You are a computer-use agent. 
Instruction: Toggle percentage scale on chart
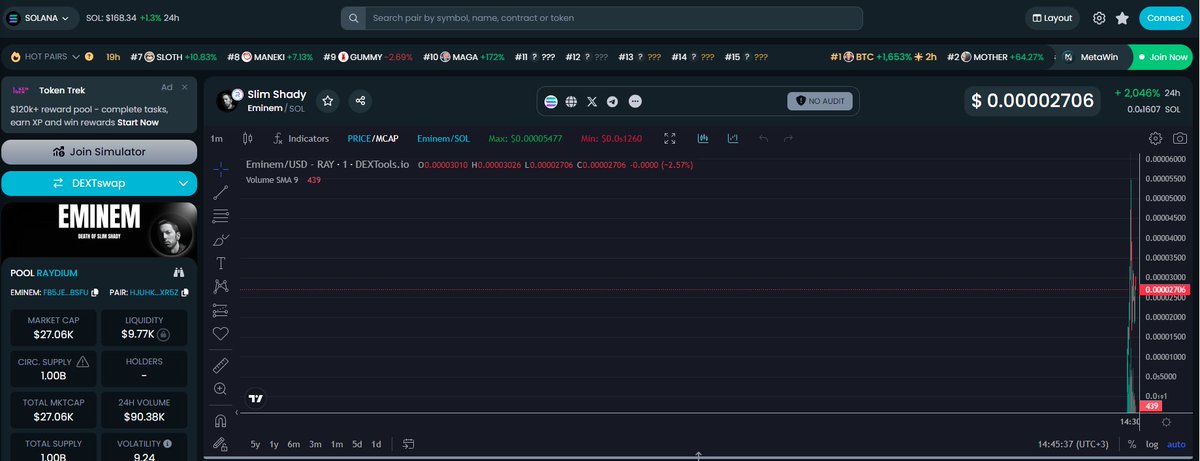pyautogui.click(x=1132, y=444)
